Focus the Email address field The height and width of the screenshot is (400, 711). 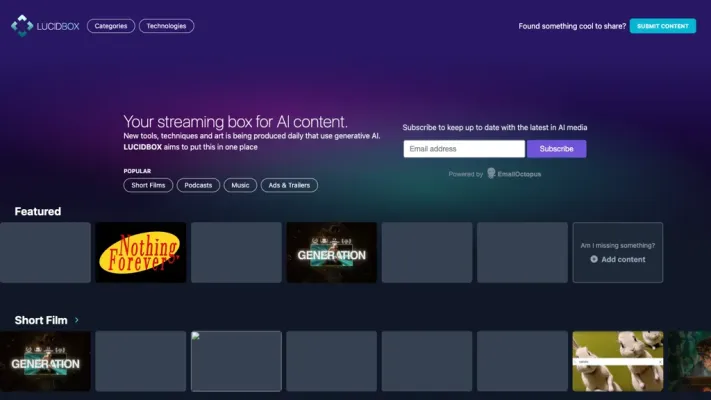point(464,149)
